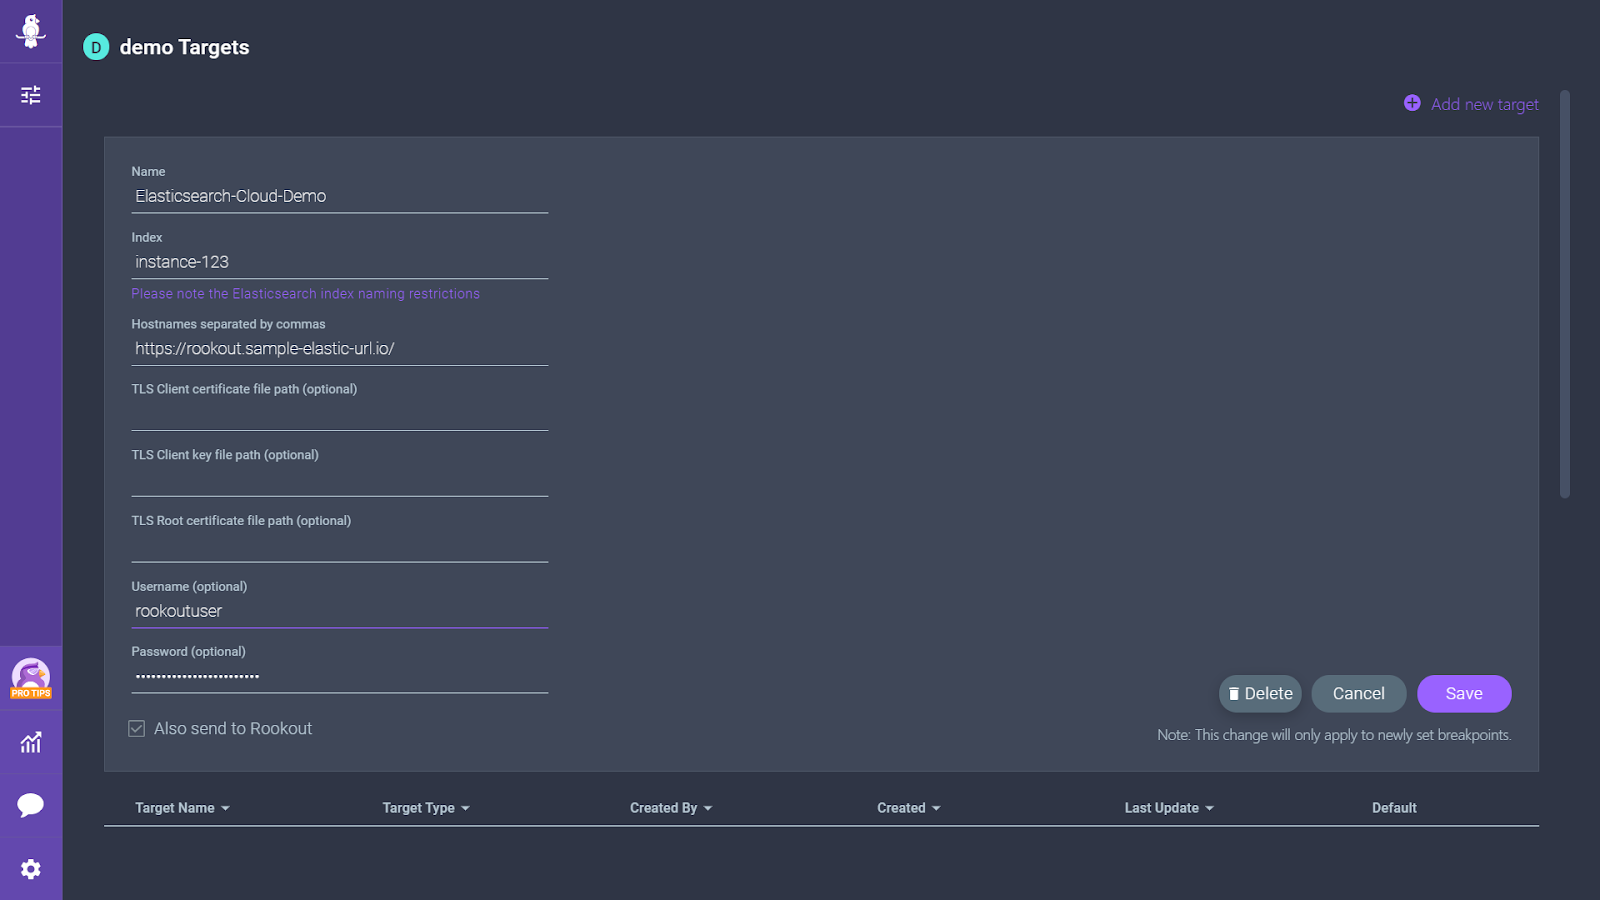Open the Elasticsearch index naming restrictions link

[306, 294]
